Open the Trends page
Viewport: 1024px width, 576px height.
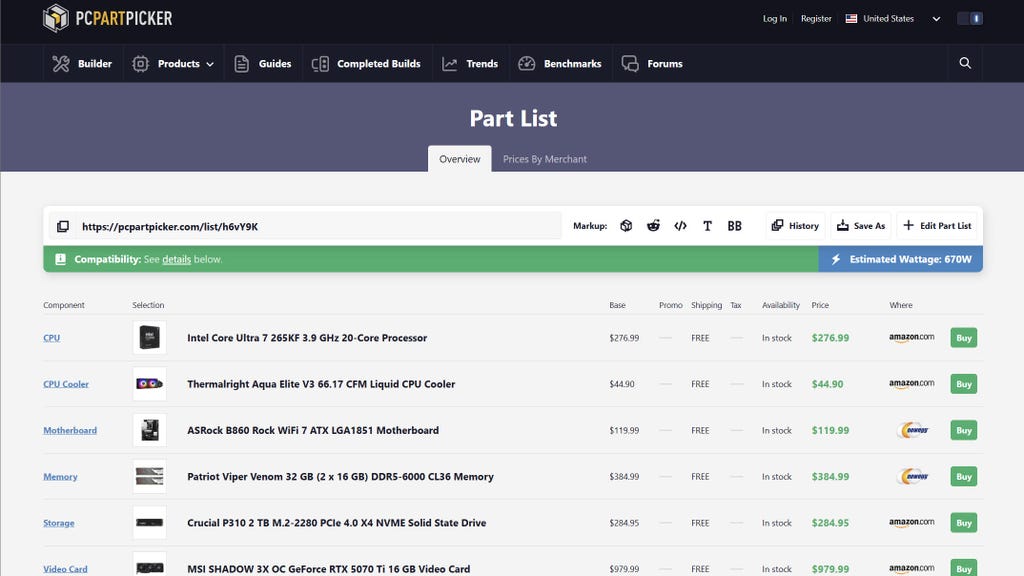pos(470,63)
